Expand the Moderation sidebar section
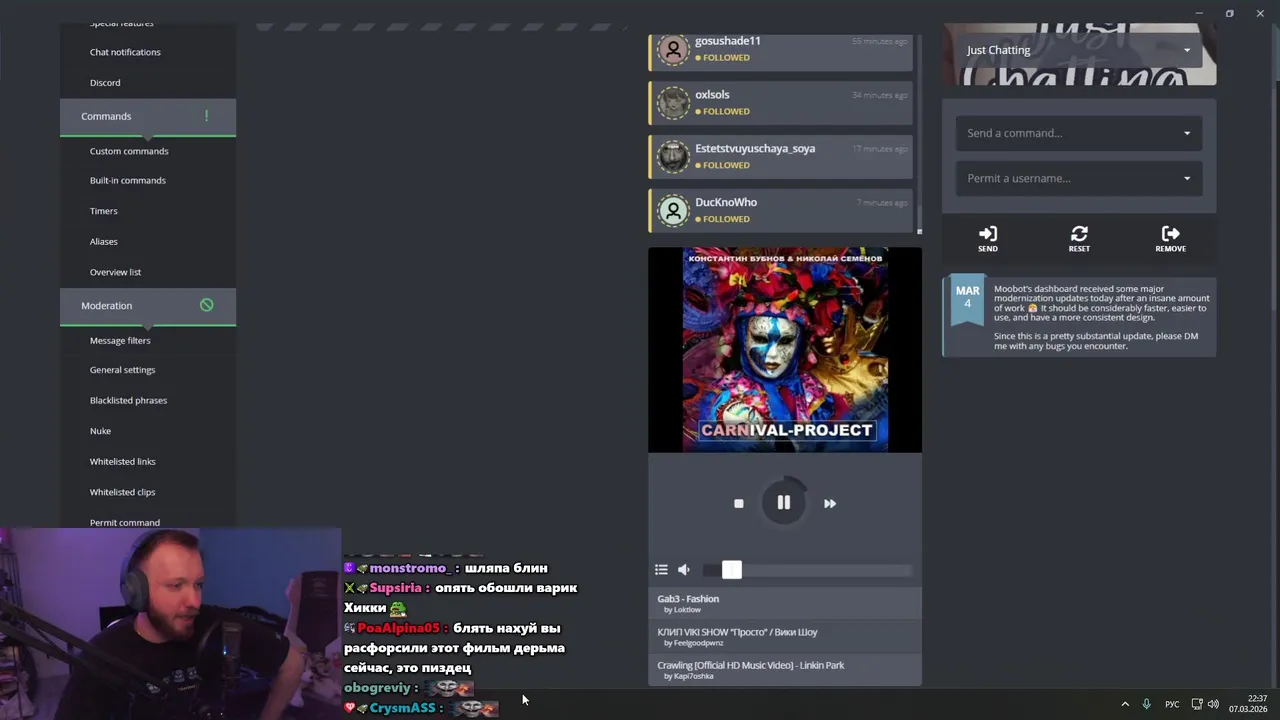 click(x=148, y=306)
